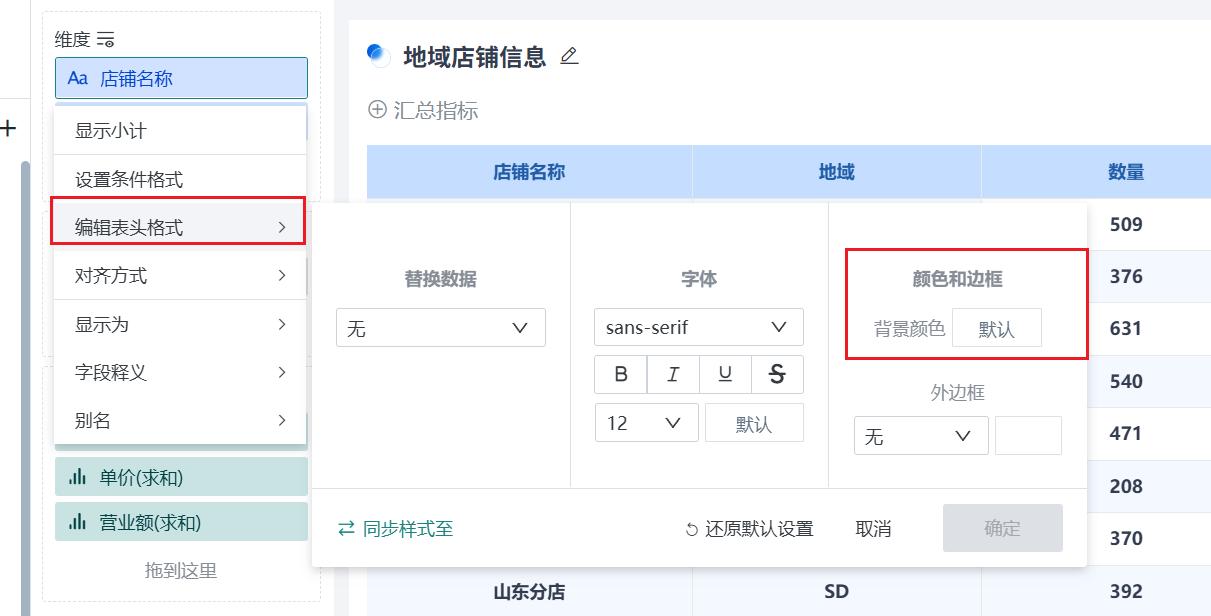
Task: Open the sans-serif font family dropdown
Action: click(x=698, y=327)
